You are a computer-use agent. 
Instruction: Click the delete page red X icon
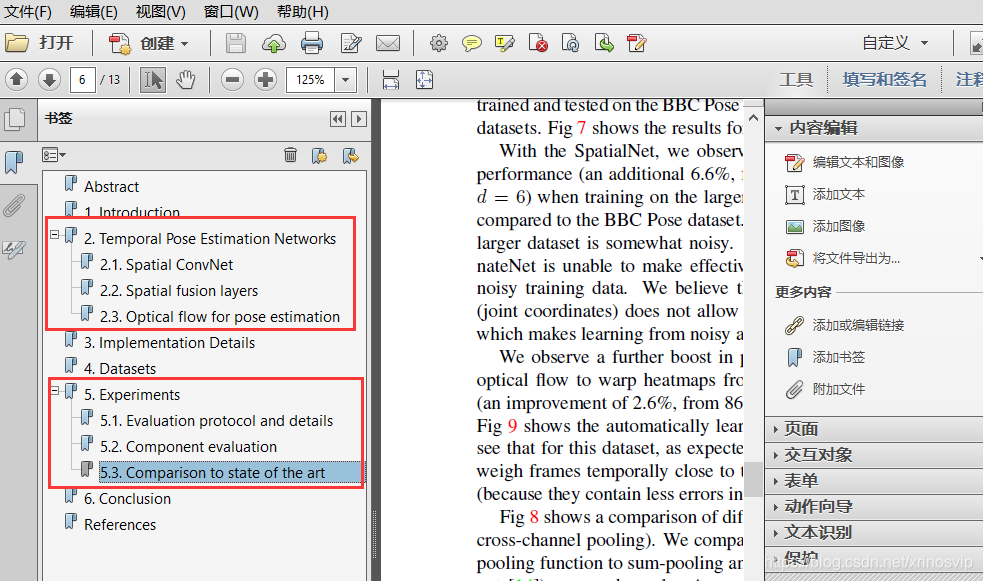click(x=538, y=43)
